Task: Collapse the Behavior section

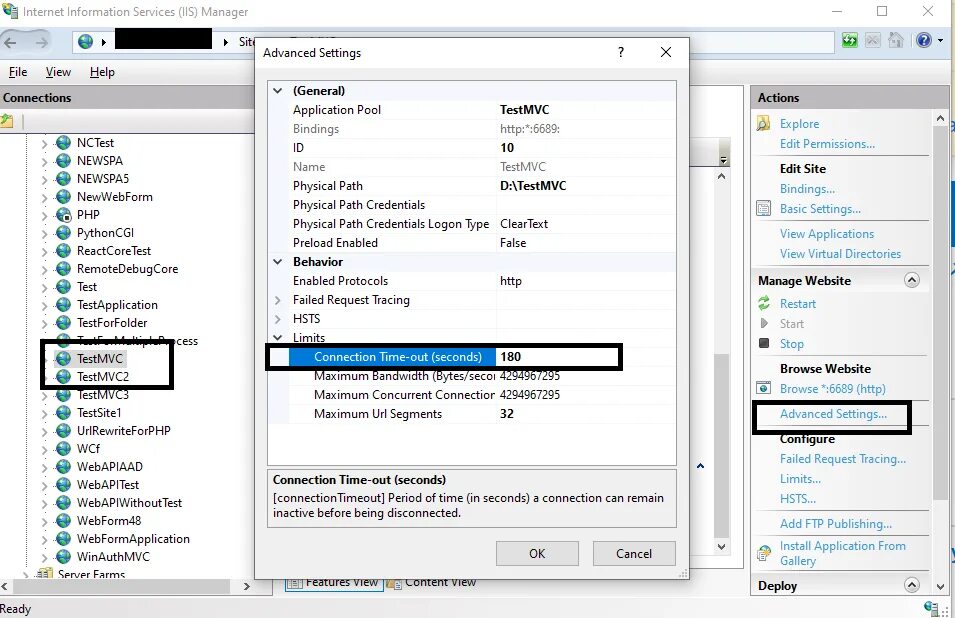Action: pyautogui.click(x=278, y=262)
